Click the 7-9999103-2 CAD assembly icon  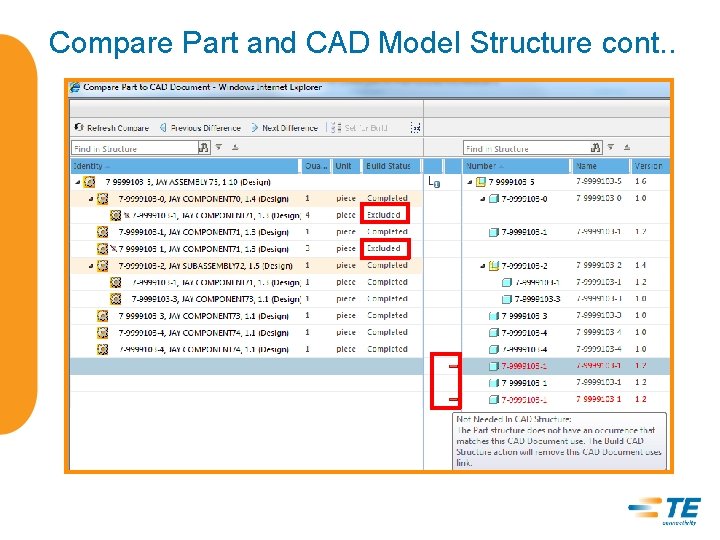click(x=494, y=265)
